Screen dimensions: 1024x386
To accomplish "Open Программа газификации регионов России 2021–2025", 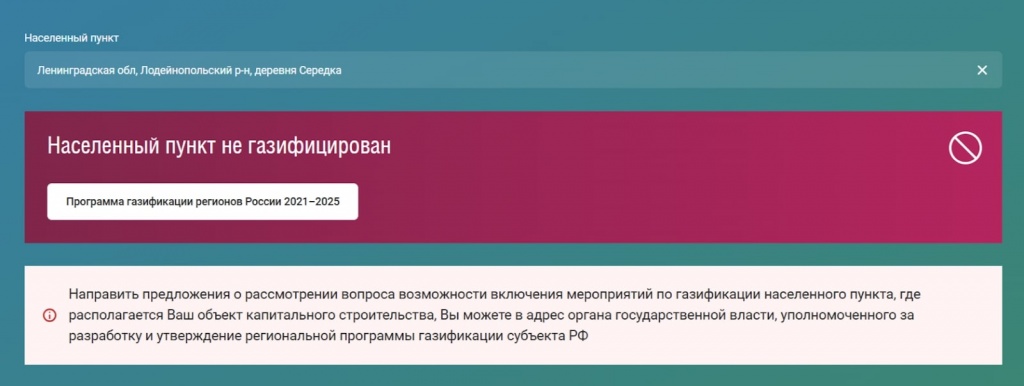I will [202, 201].
